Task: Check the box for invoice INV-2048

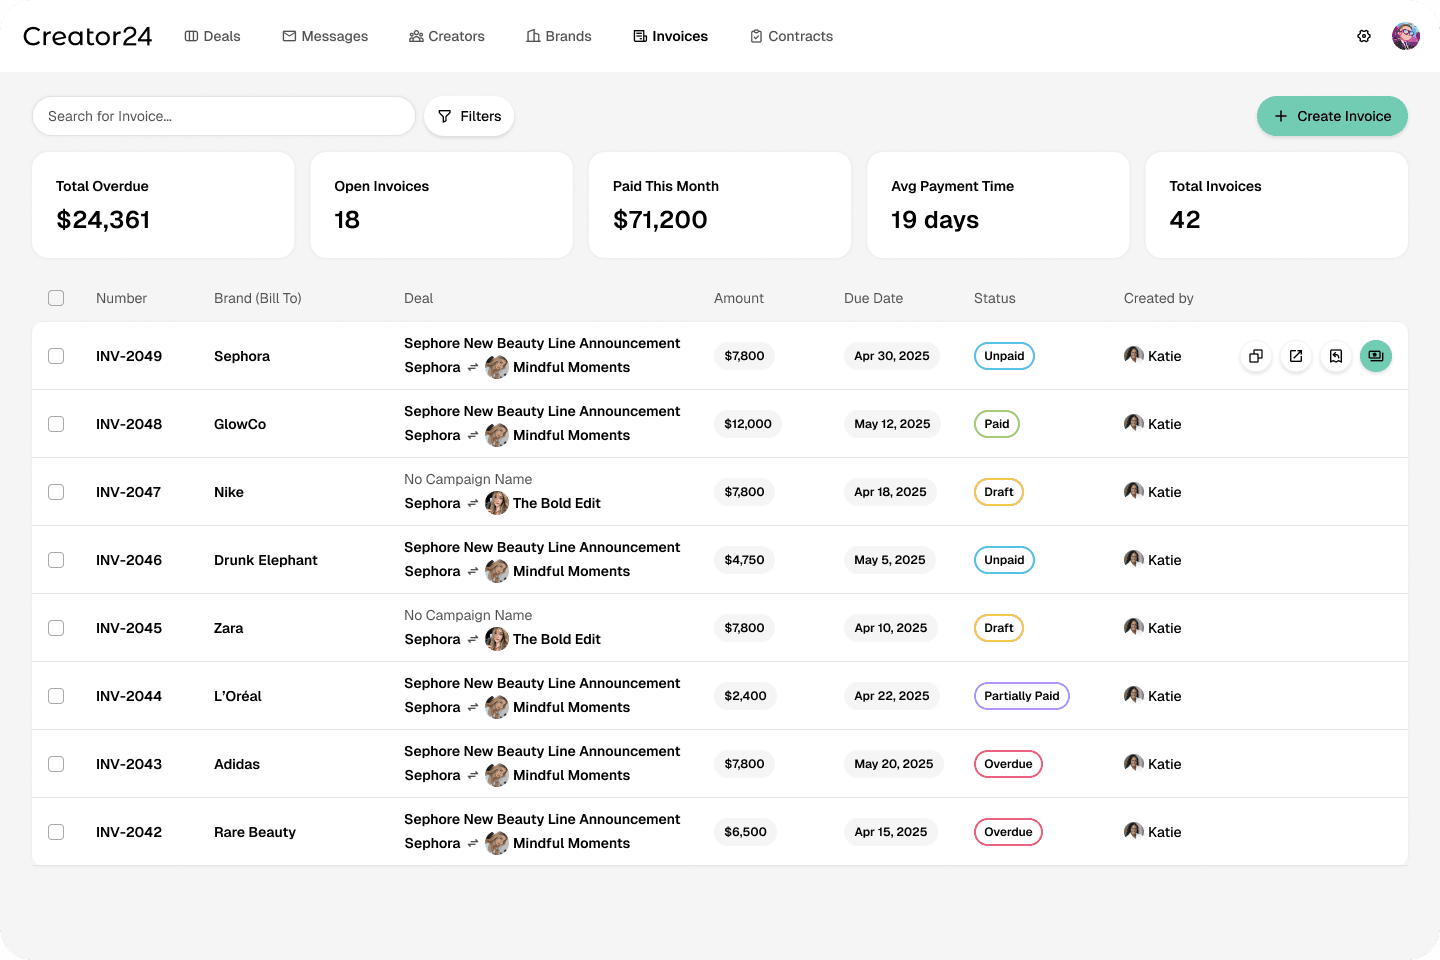Action: coord(56,424)
